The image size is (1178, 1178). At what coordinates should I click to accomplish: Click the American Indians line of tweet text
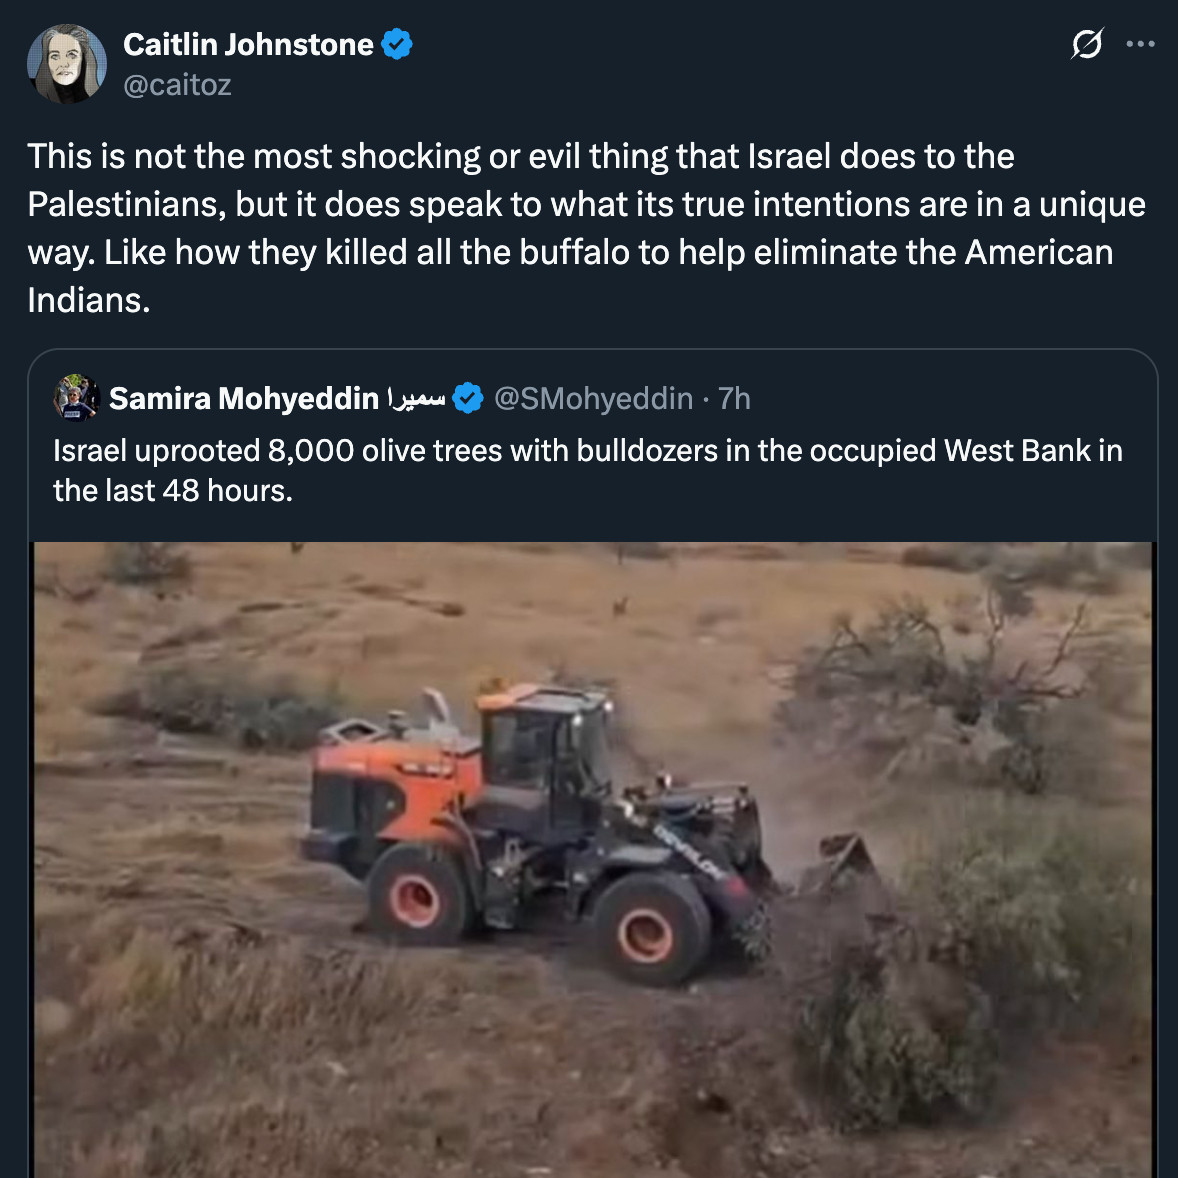coord(89,301)
